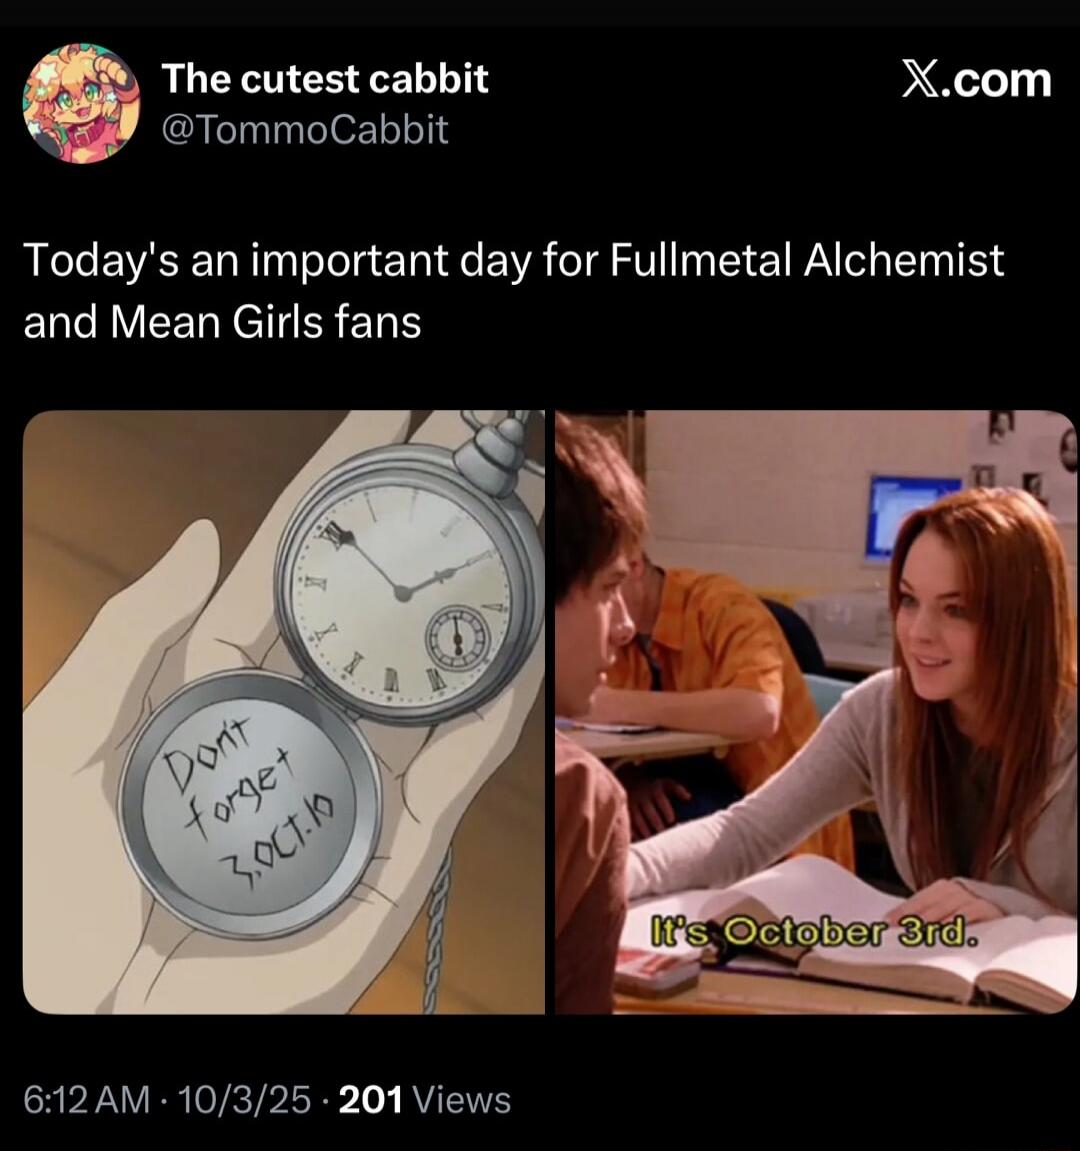The image size is (1080, 1151).
Task: Click the 10/3/25 post date
Action: tap(244, 1100)
